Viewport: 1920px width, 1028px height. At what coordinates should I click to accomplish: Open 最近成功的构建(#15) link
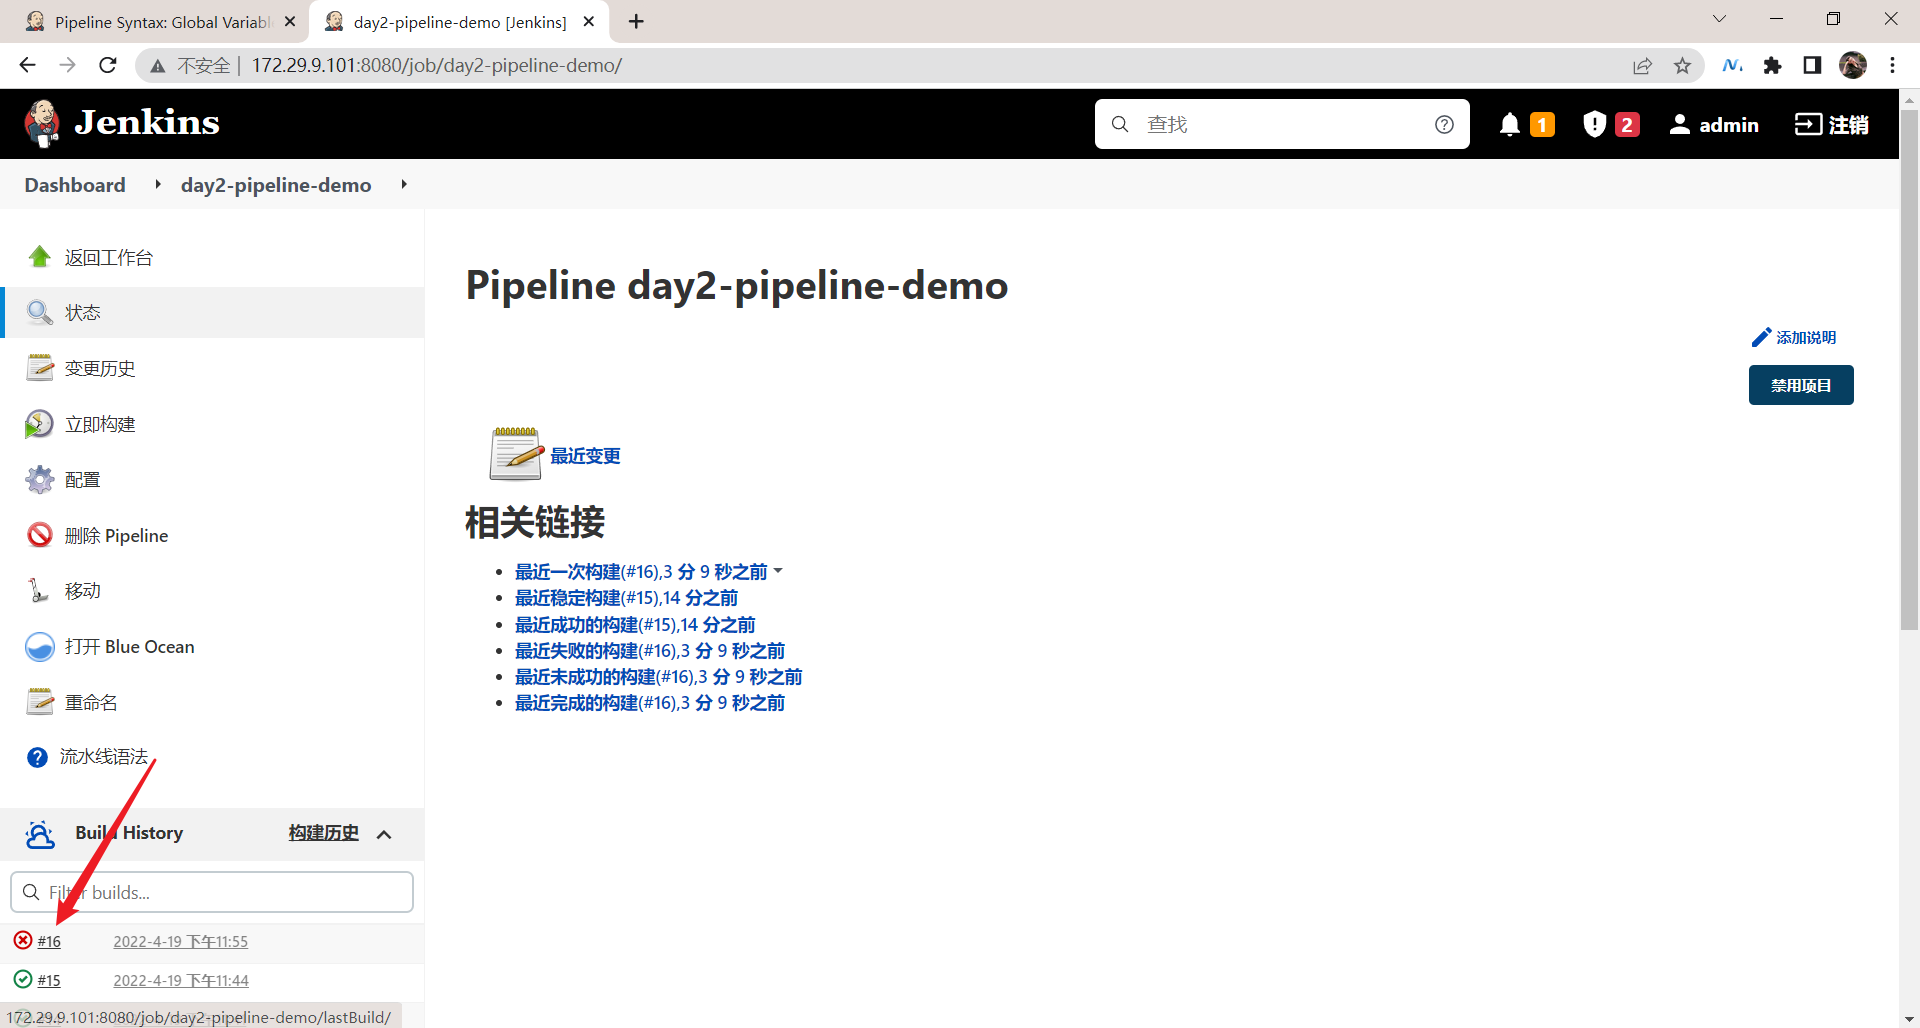pos(635,625)
